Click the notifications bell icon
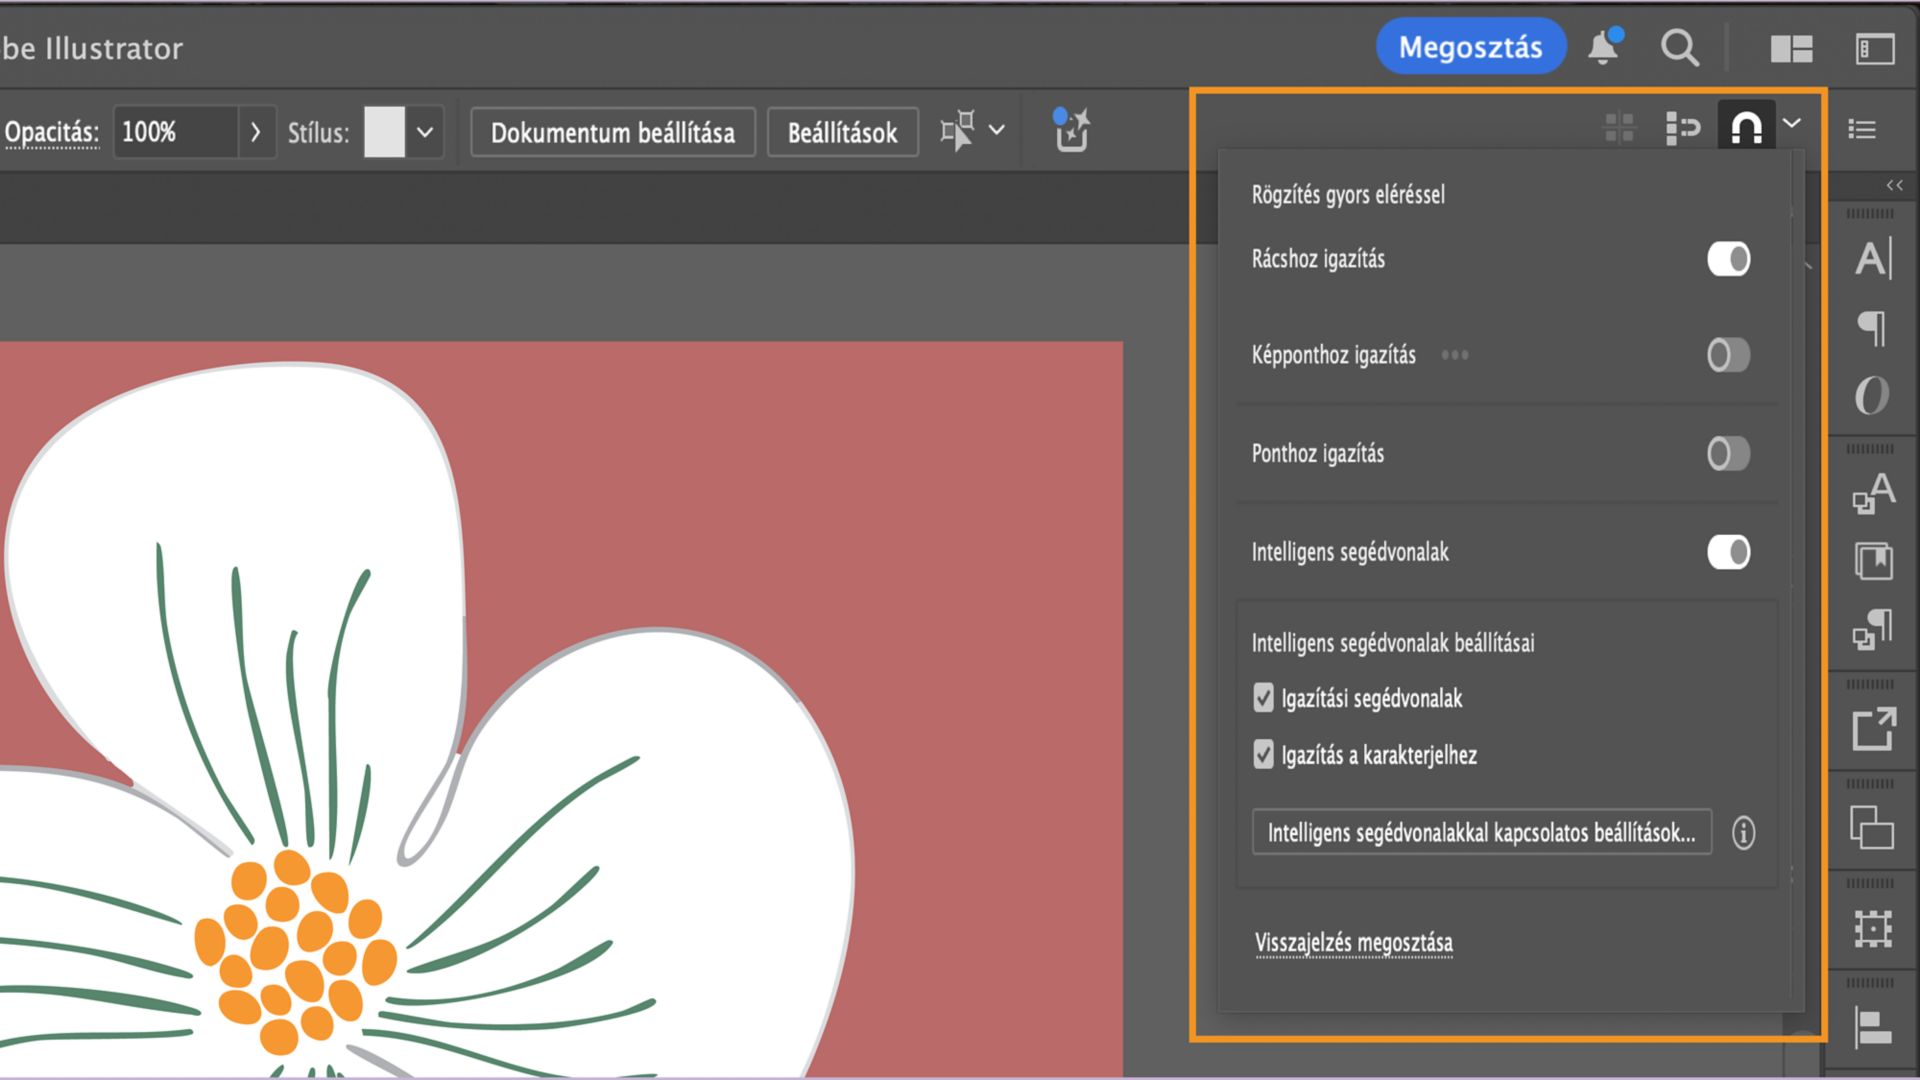The height and width of the screenshot is (1080, 1920). pyautogui.click(x=1603, y=47)
